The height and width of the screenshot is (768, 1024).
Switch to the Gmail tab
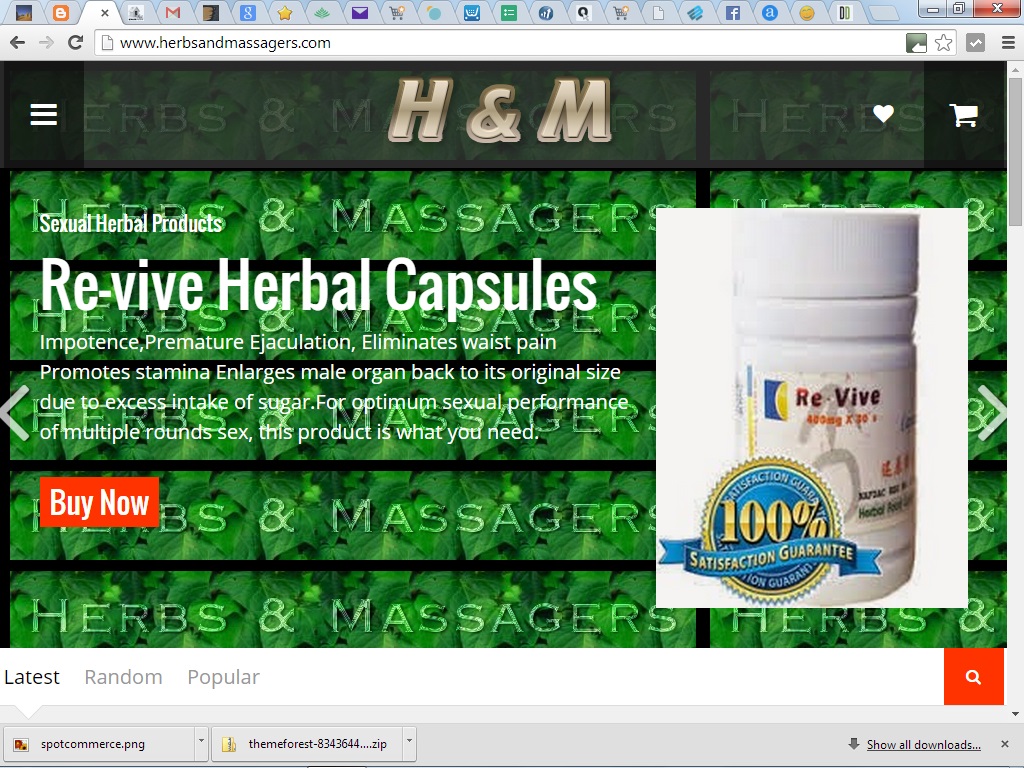172,12
